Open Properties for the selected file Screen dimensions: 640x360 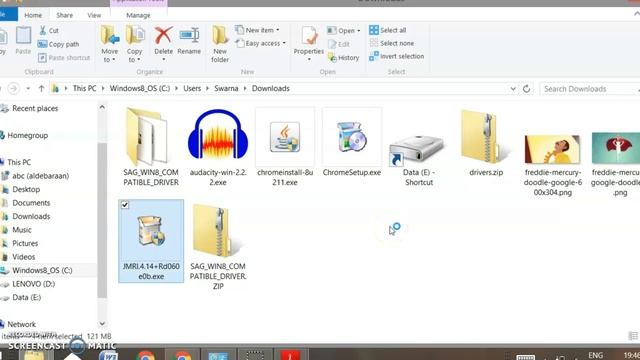point(309,43)
